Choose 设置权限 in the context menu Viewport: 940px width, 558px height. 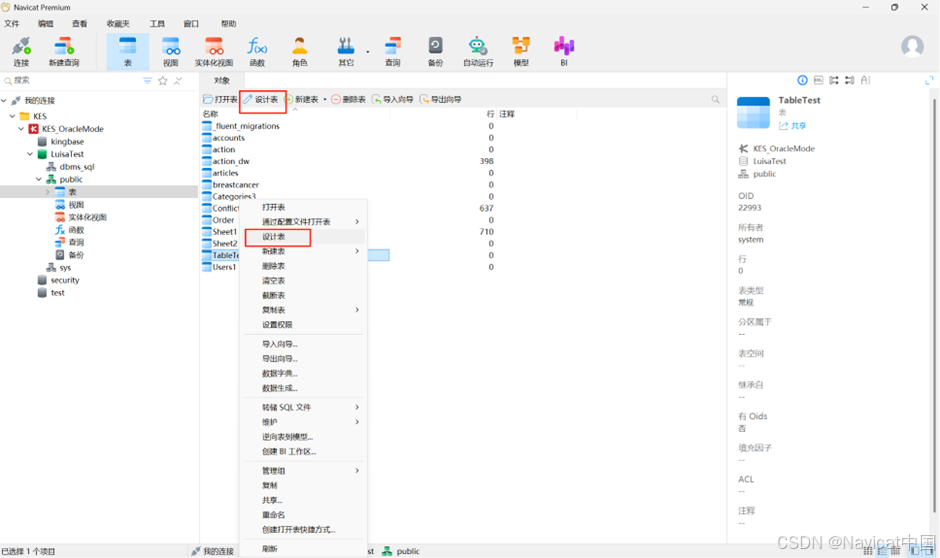303,325
